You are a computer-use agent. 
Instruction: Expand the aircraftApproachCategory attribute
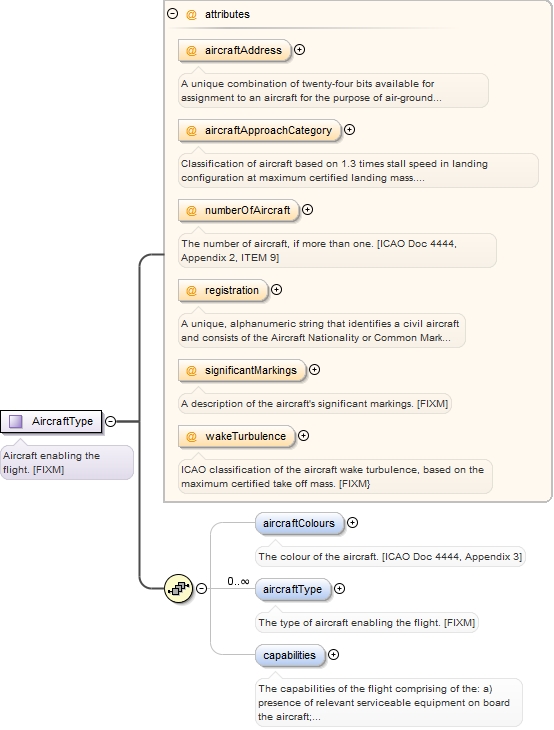[350, 129]
